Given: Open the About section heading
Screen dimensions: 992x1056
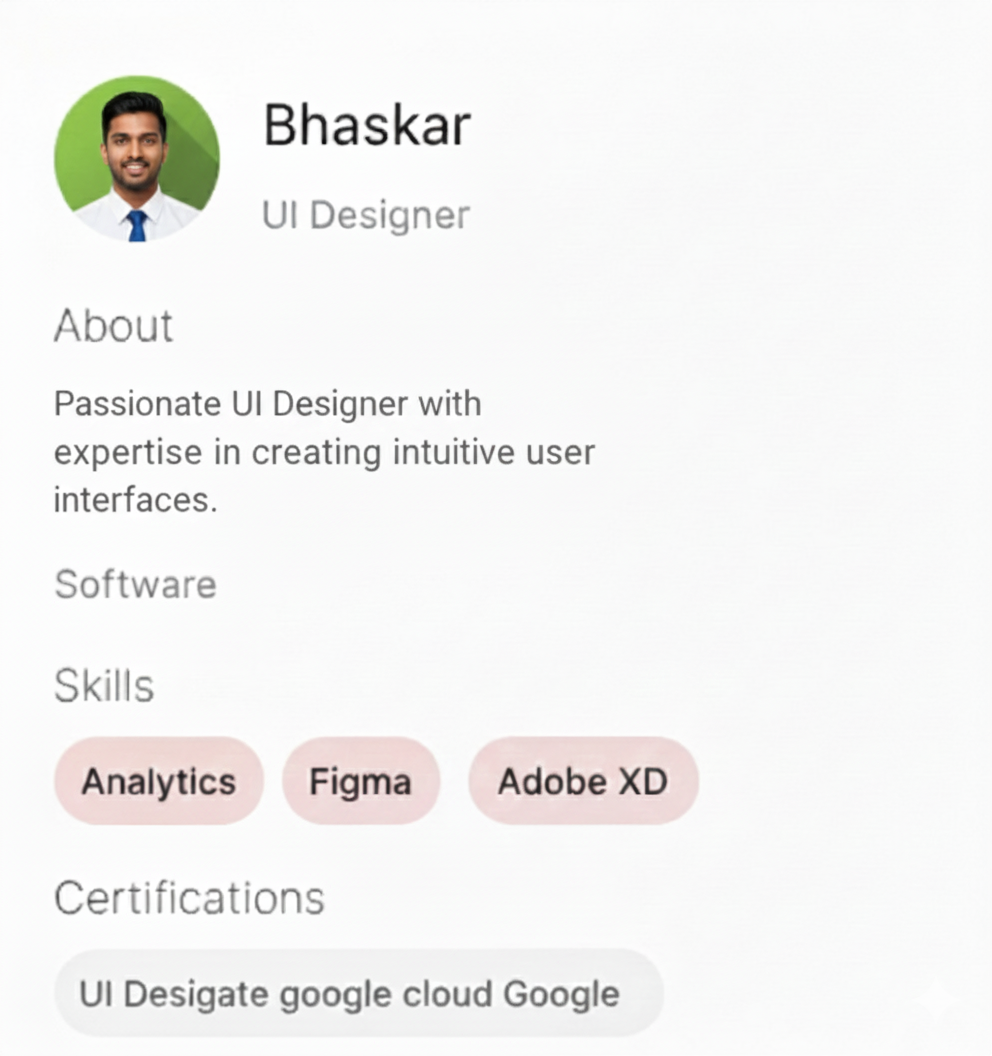Looking at the screenshot, I should coord(113,326).
